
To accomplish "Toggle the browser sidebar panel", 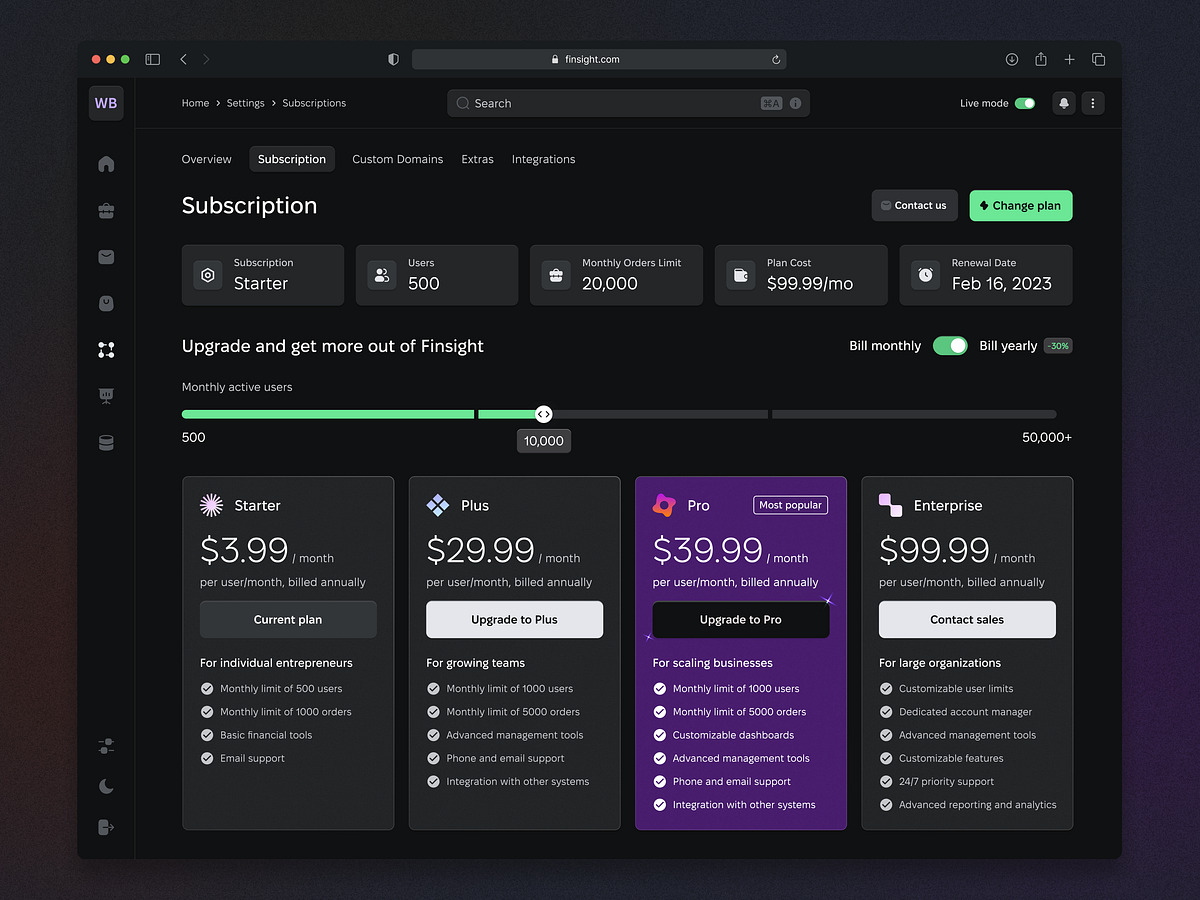I will [153, 60].
